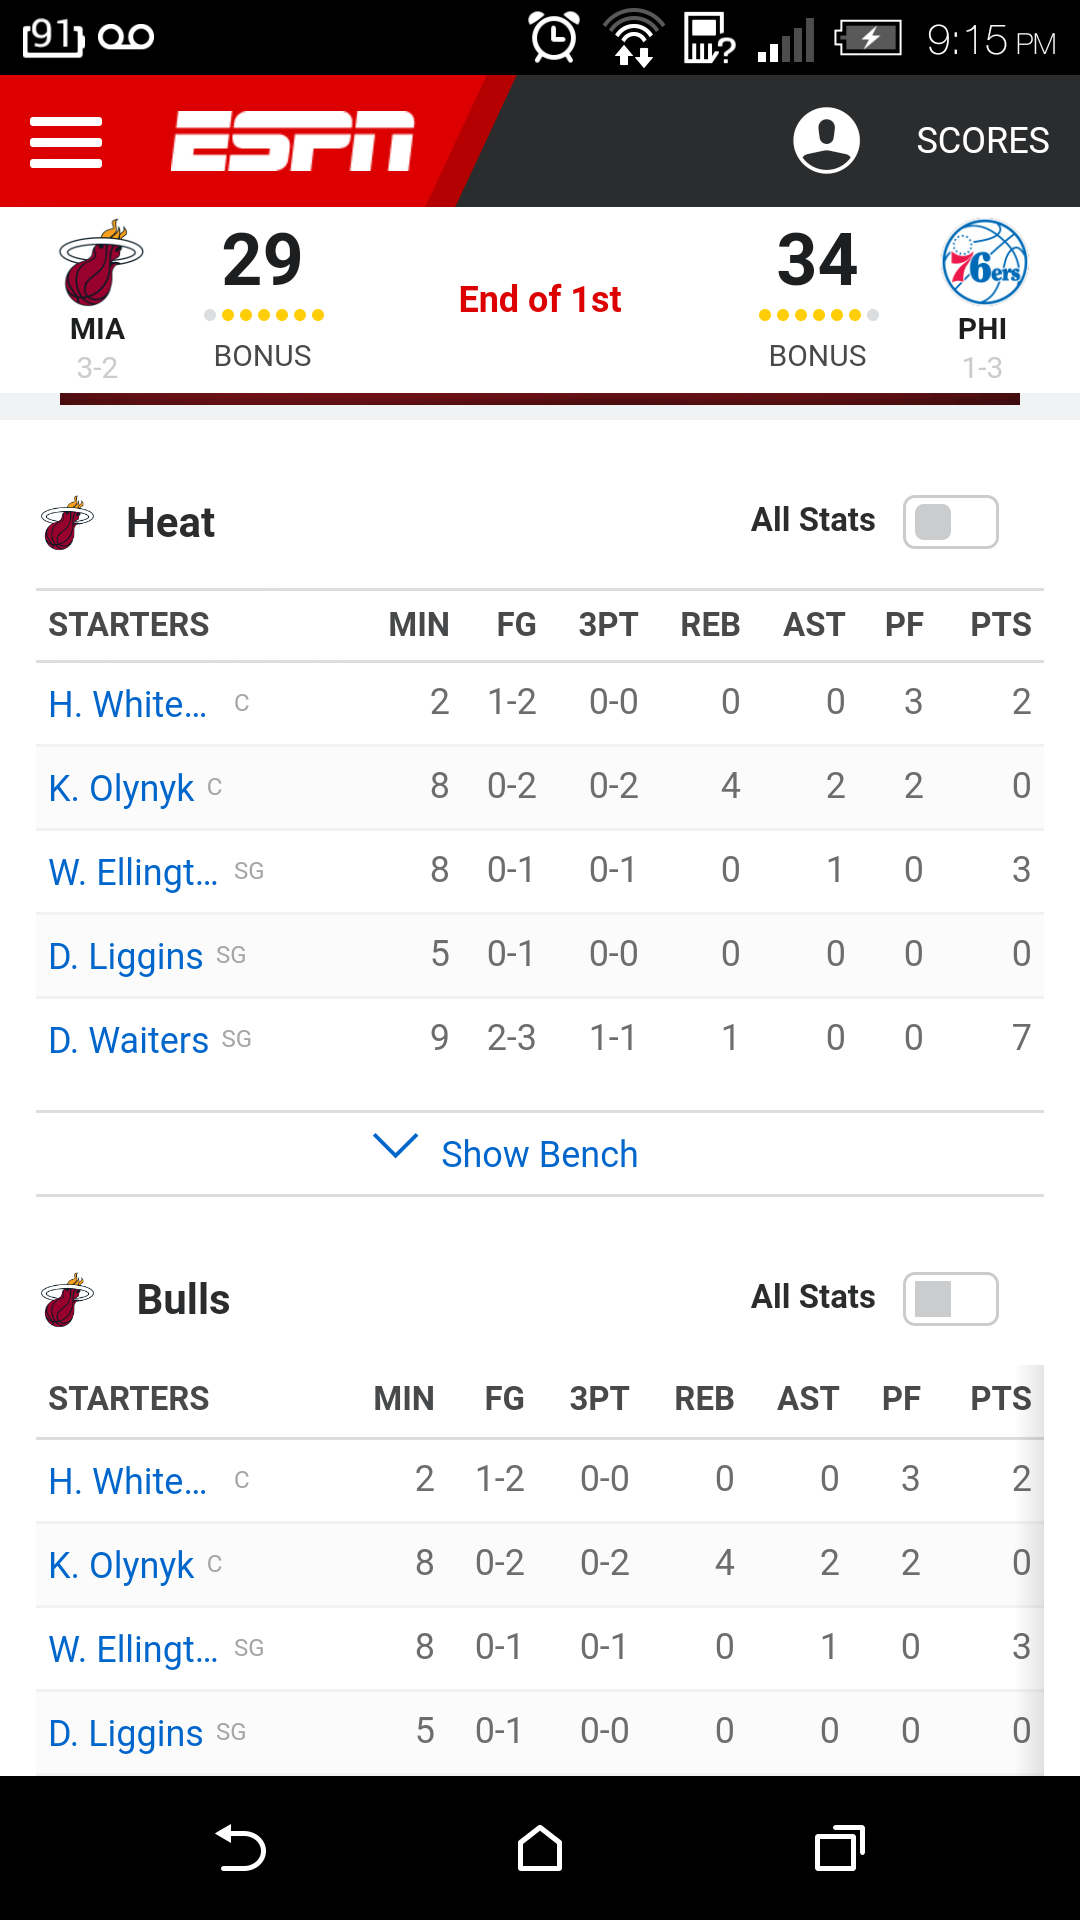Open K. Olynyk link in Heat table

point(121,788)
